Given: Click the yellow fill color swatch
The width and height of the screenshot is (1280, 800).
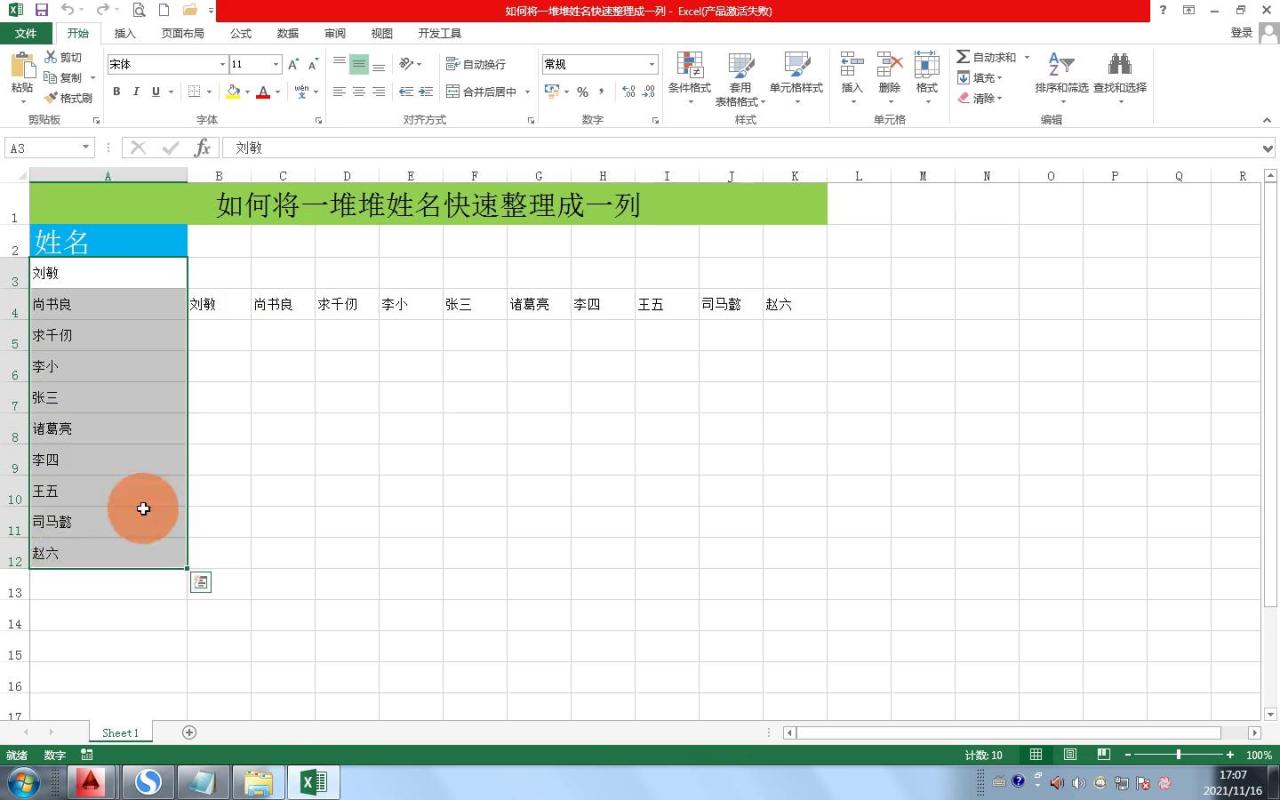Looking at the screenshot, I should coord(233,92).
